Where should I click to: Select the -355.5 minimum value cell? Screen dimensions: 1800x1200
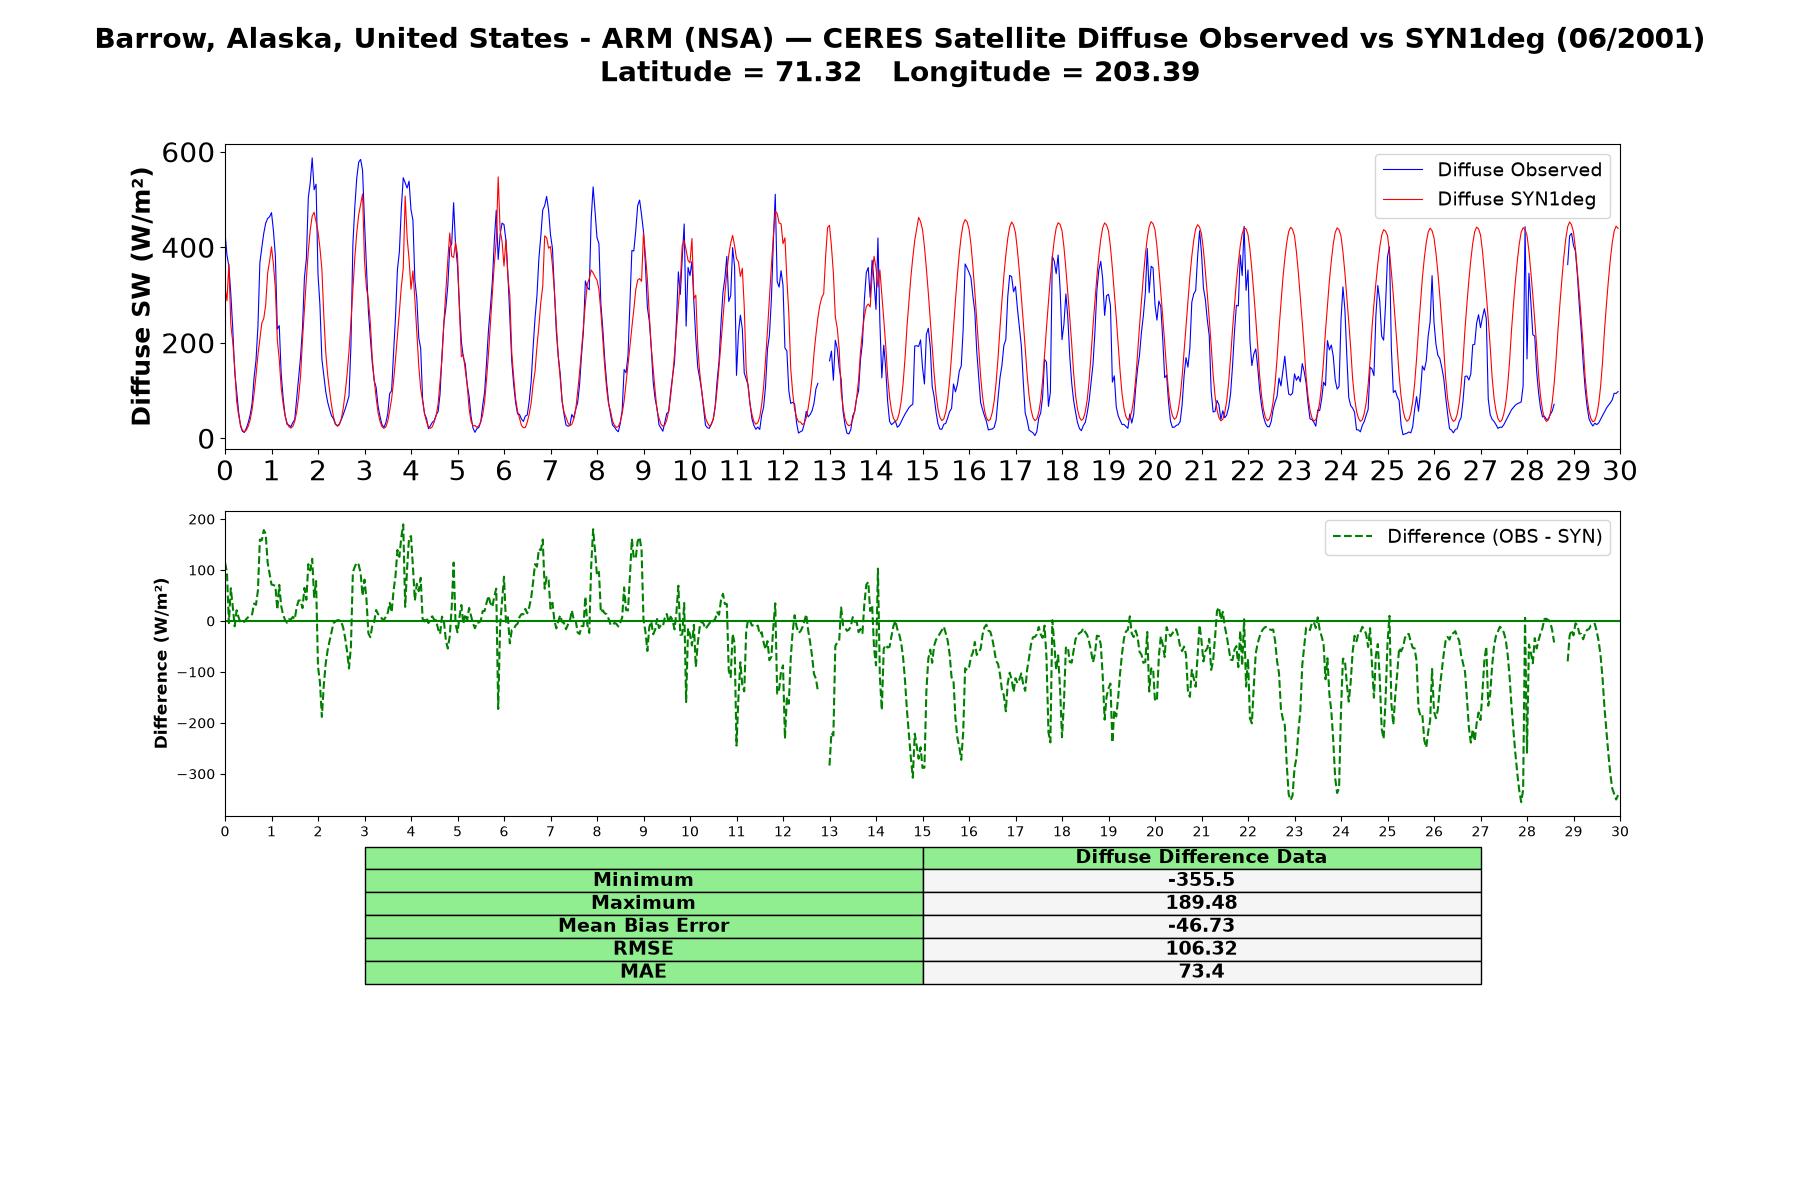pyautogui.click(x=1202, y=880)
